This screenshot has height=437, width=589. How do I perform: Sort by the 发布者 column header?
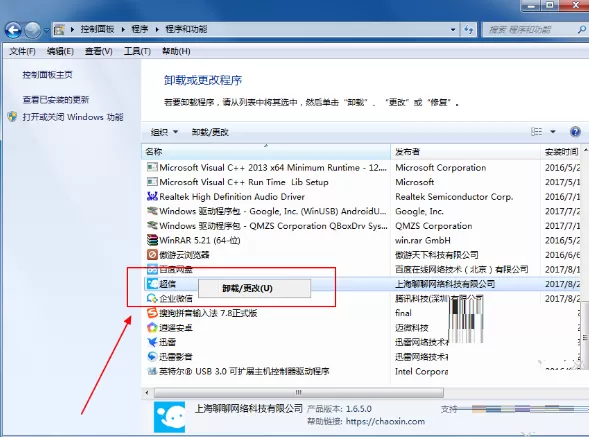click(465, 152)
